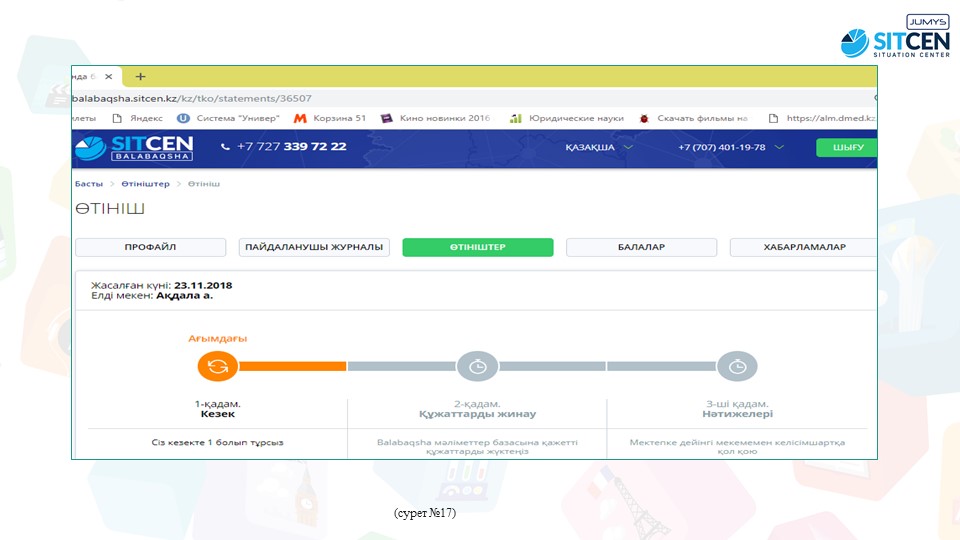This screenshot has height=540, width=960.
Task: Close the current browser tab
Action: (x=108, y=77)
